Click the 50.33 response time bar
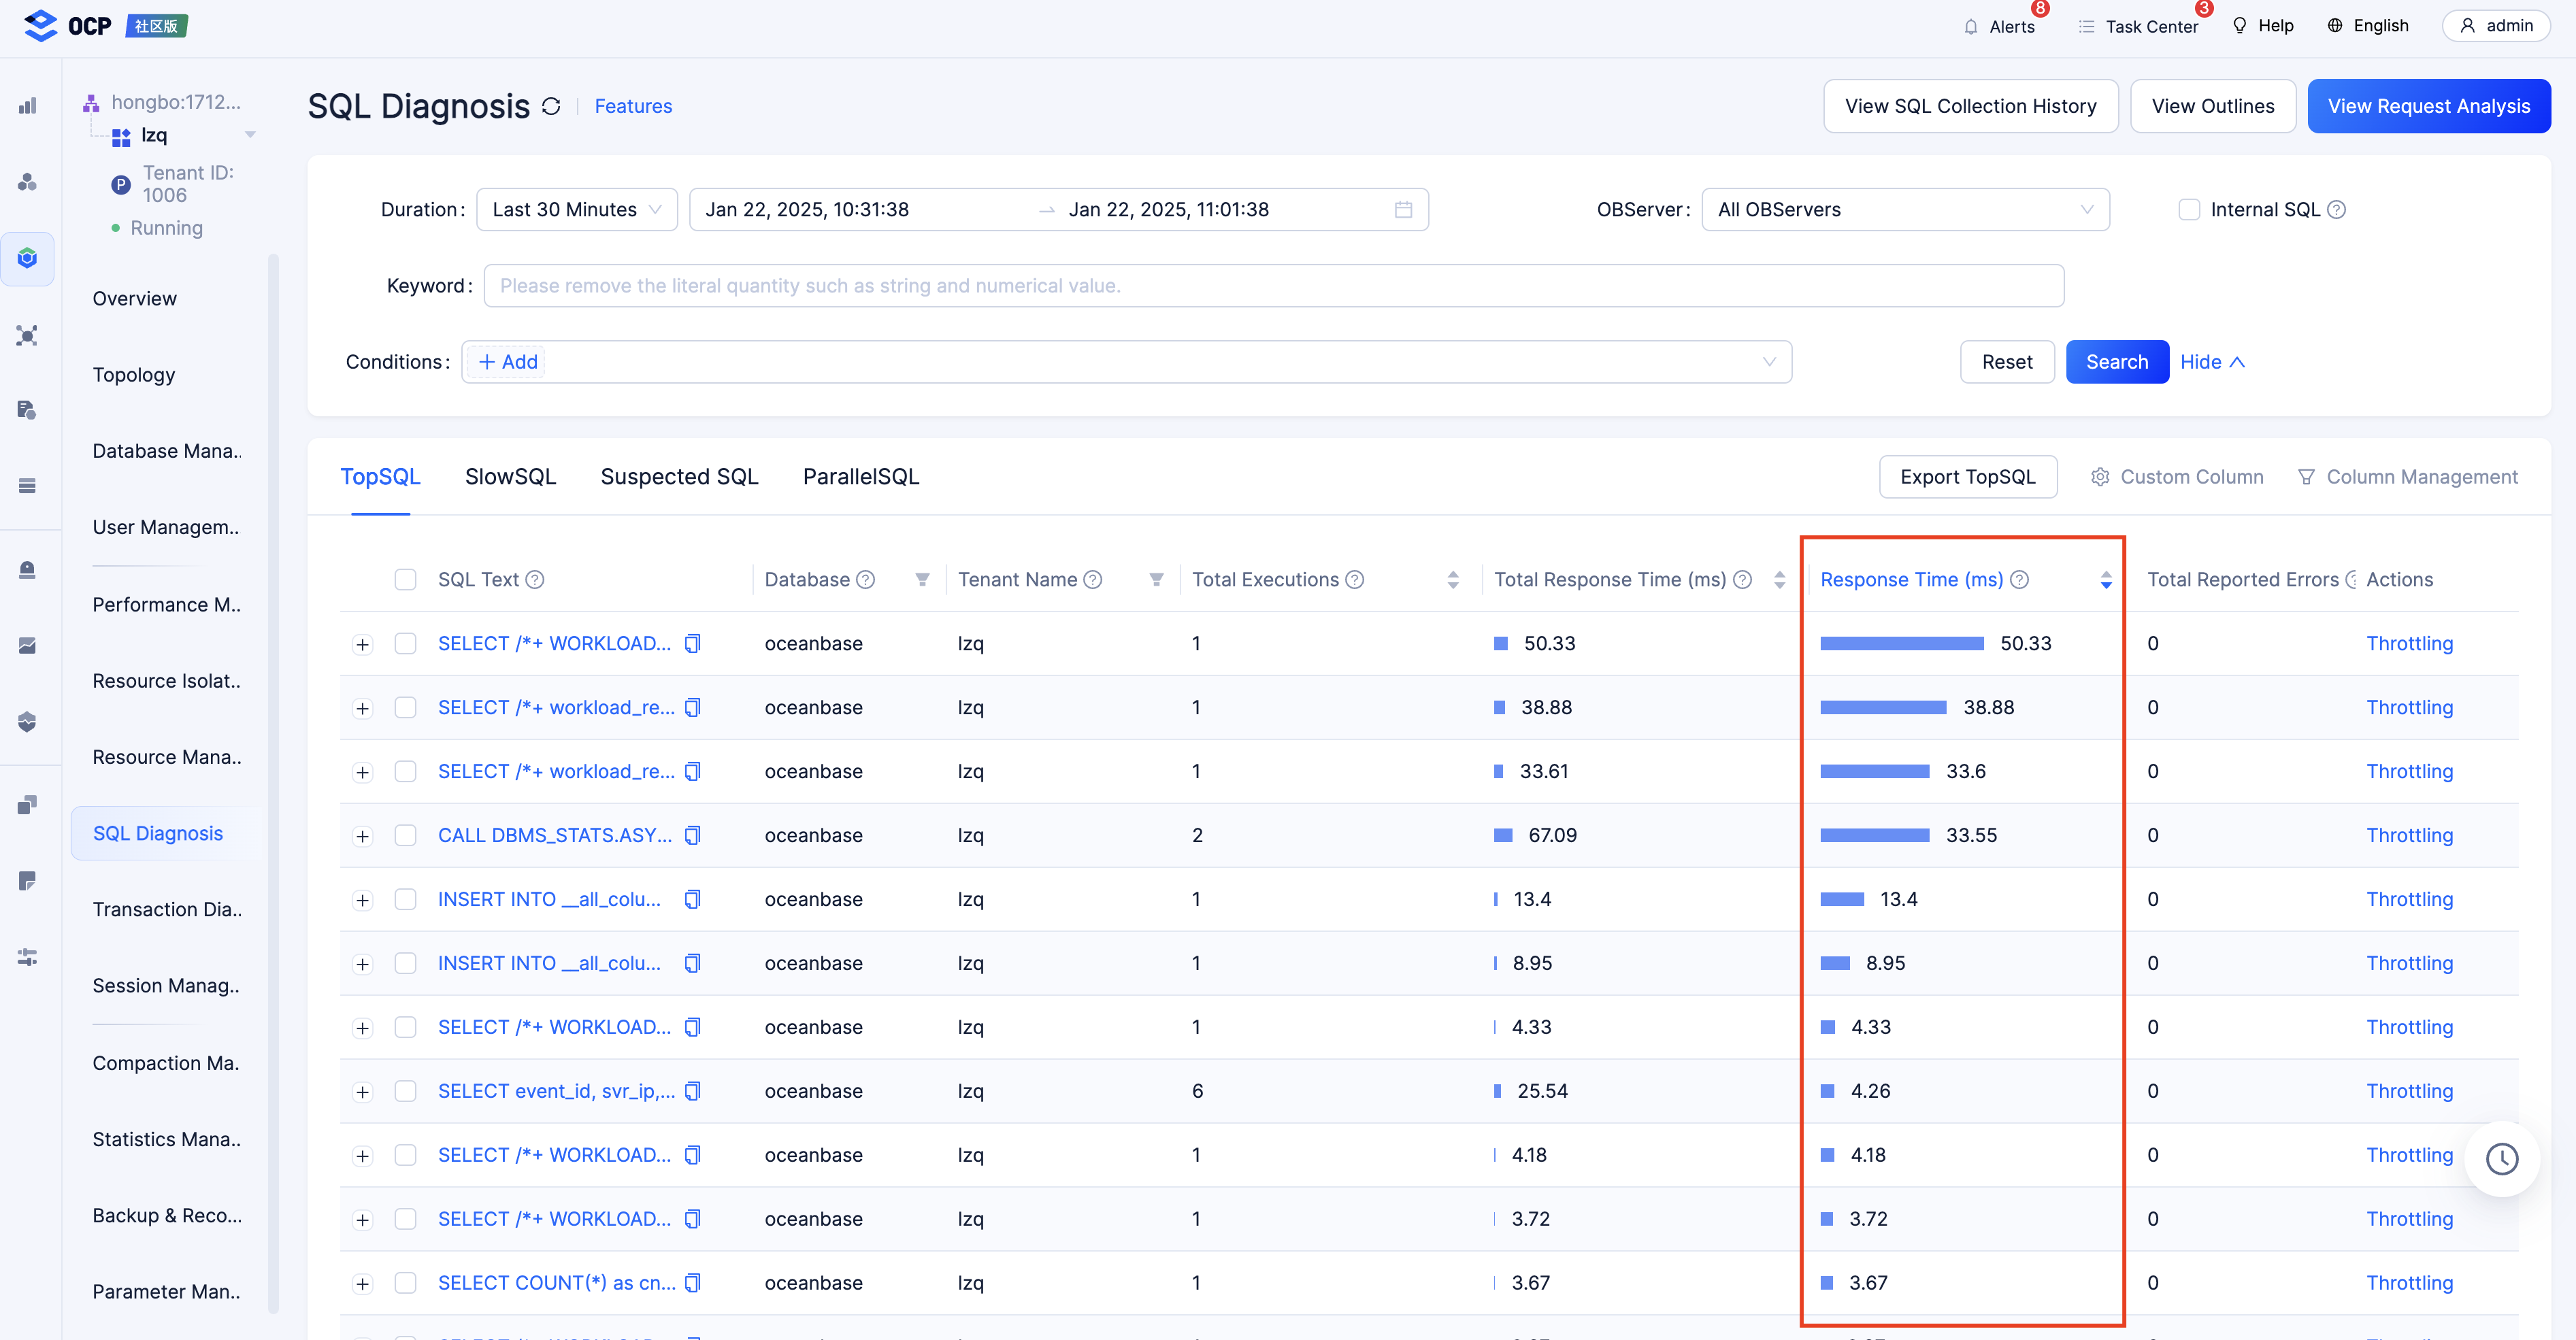Image resolution: width=2576 pixels, height=1340 pixels. tap(1901, 643)
